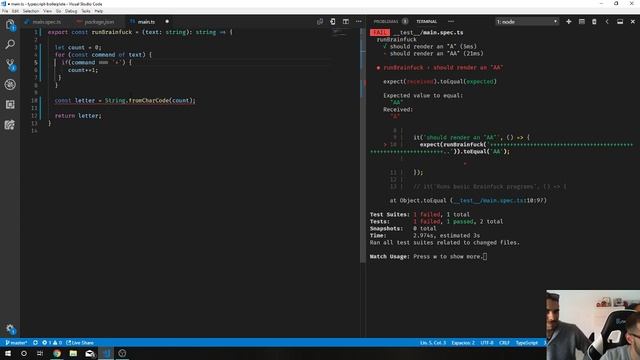Open the Go menu
This screenshot has height=360, width=640.
[x=58, y=11]
